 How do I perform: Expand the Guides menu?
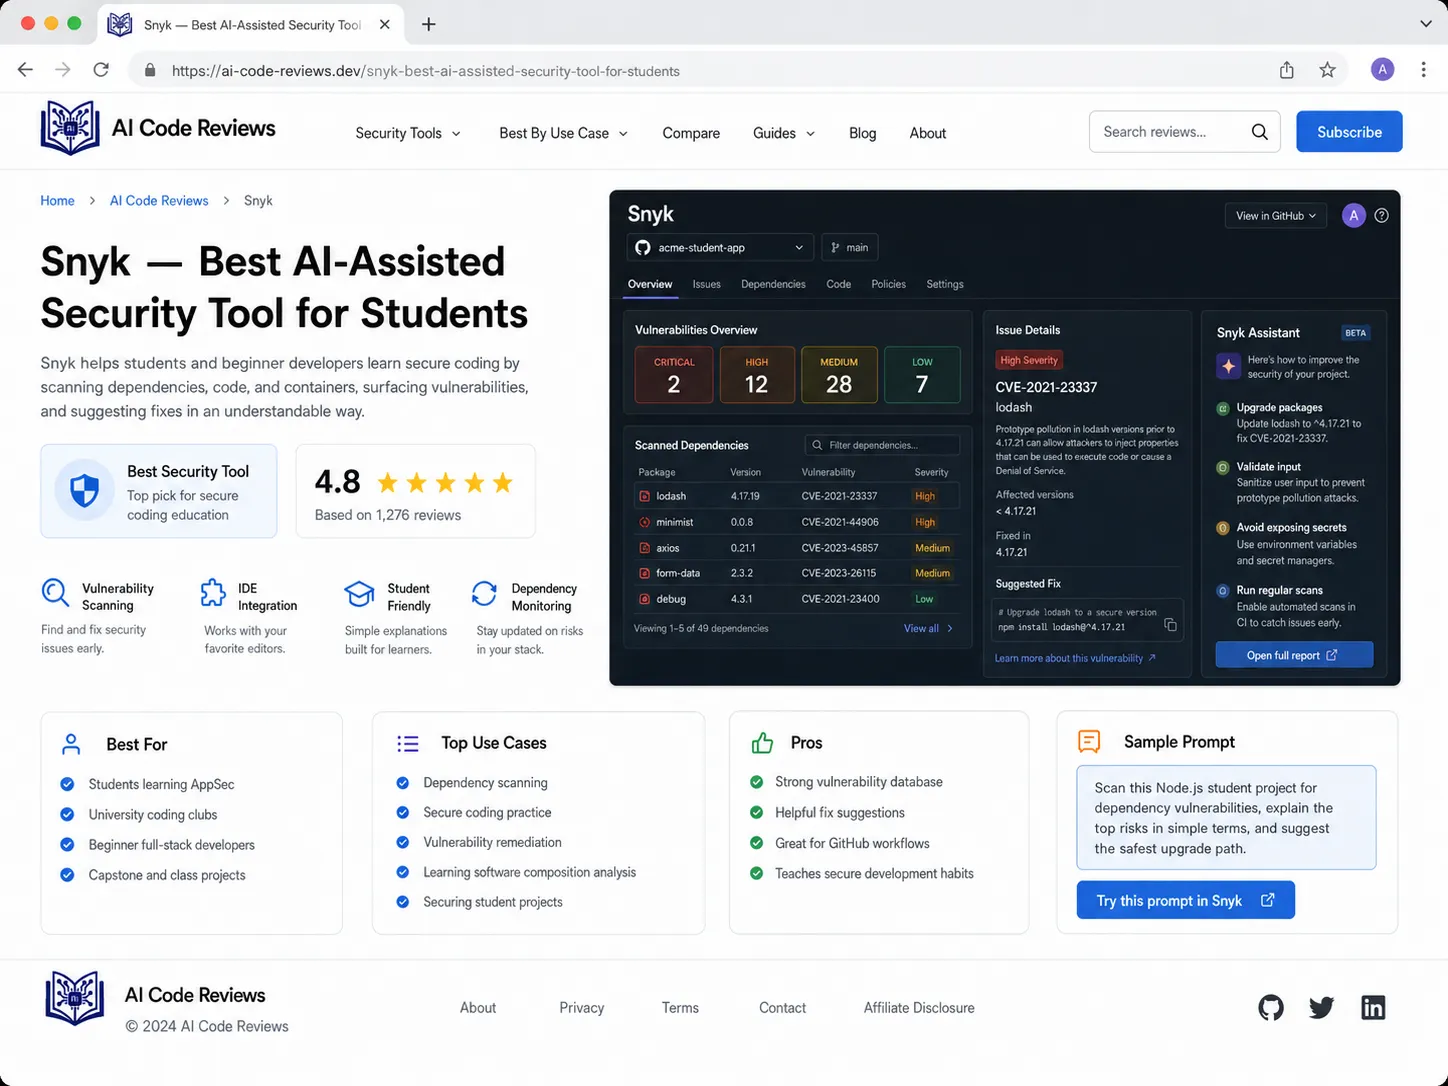click(784, 133)
